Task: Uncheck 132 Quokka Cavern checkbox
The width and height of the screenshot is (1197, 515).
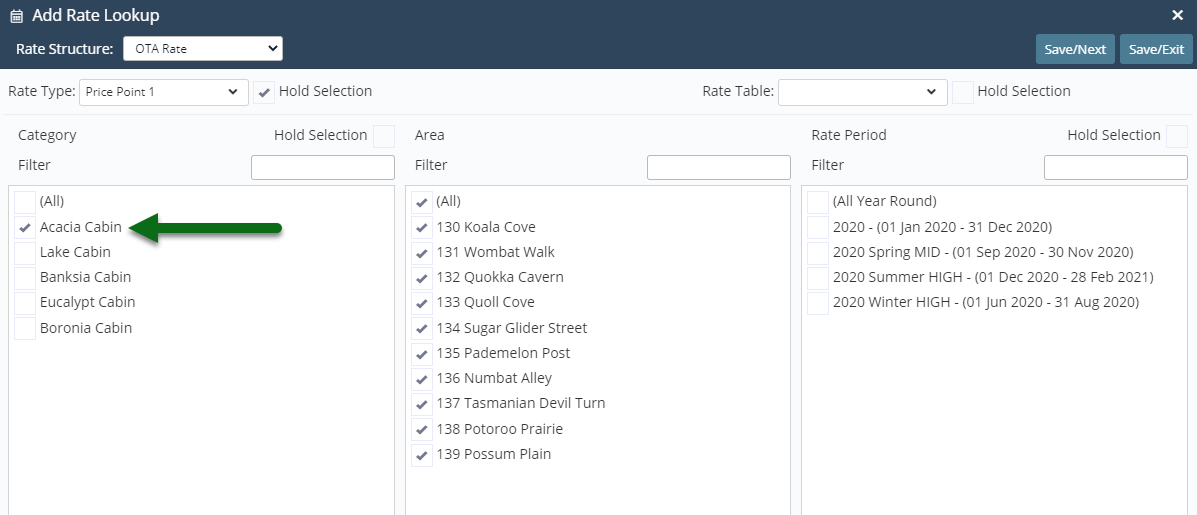Action: point(422,278)
